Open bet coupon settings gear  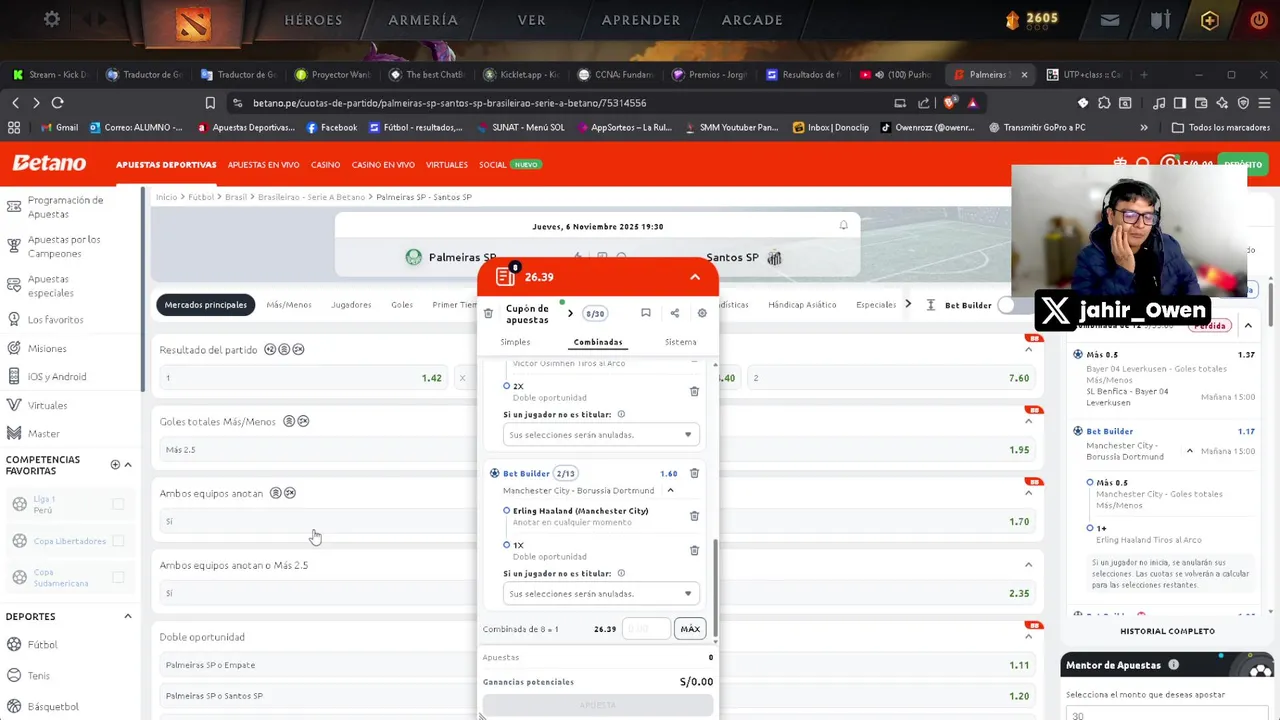pyautogui.click(x=702, y=313)
